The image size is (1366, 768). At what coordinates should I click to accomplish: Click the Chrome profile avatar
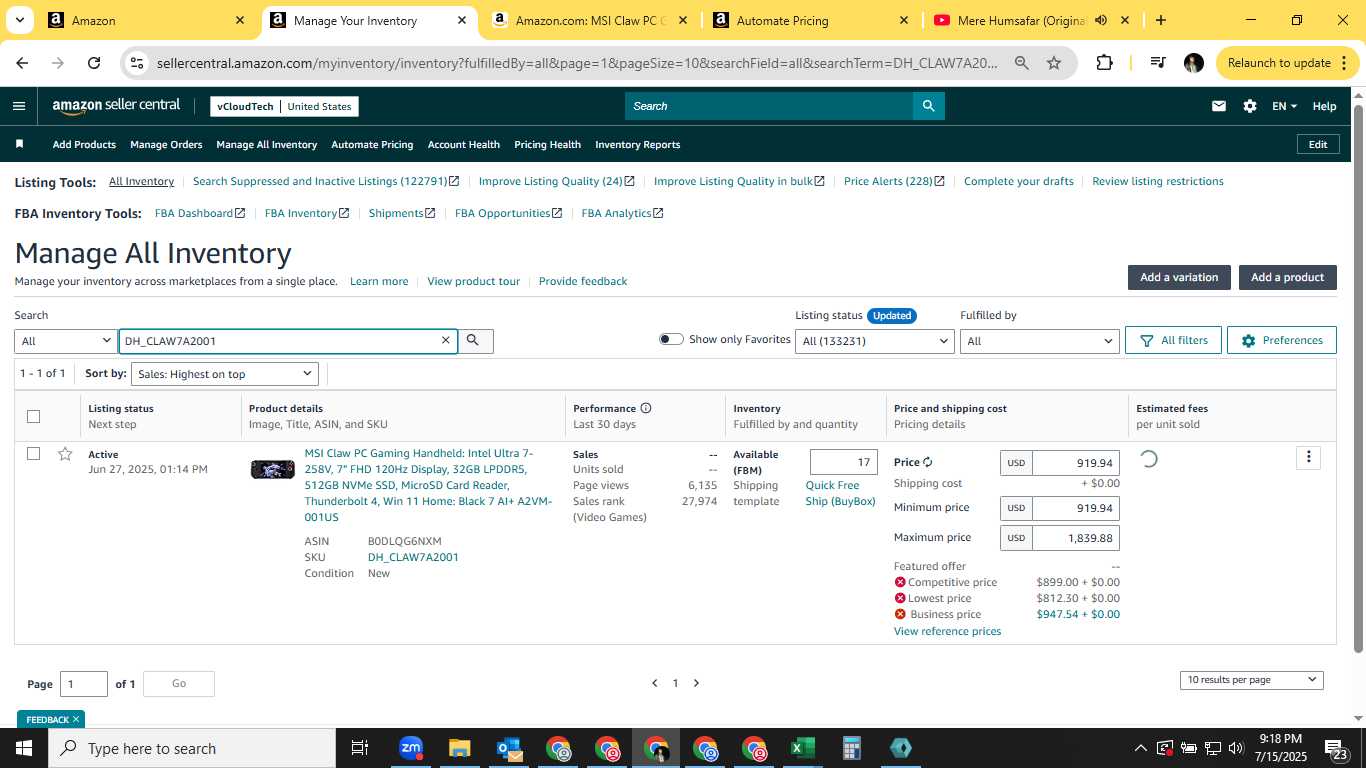pos(1193,62)
